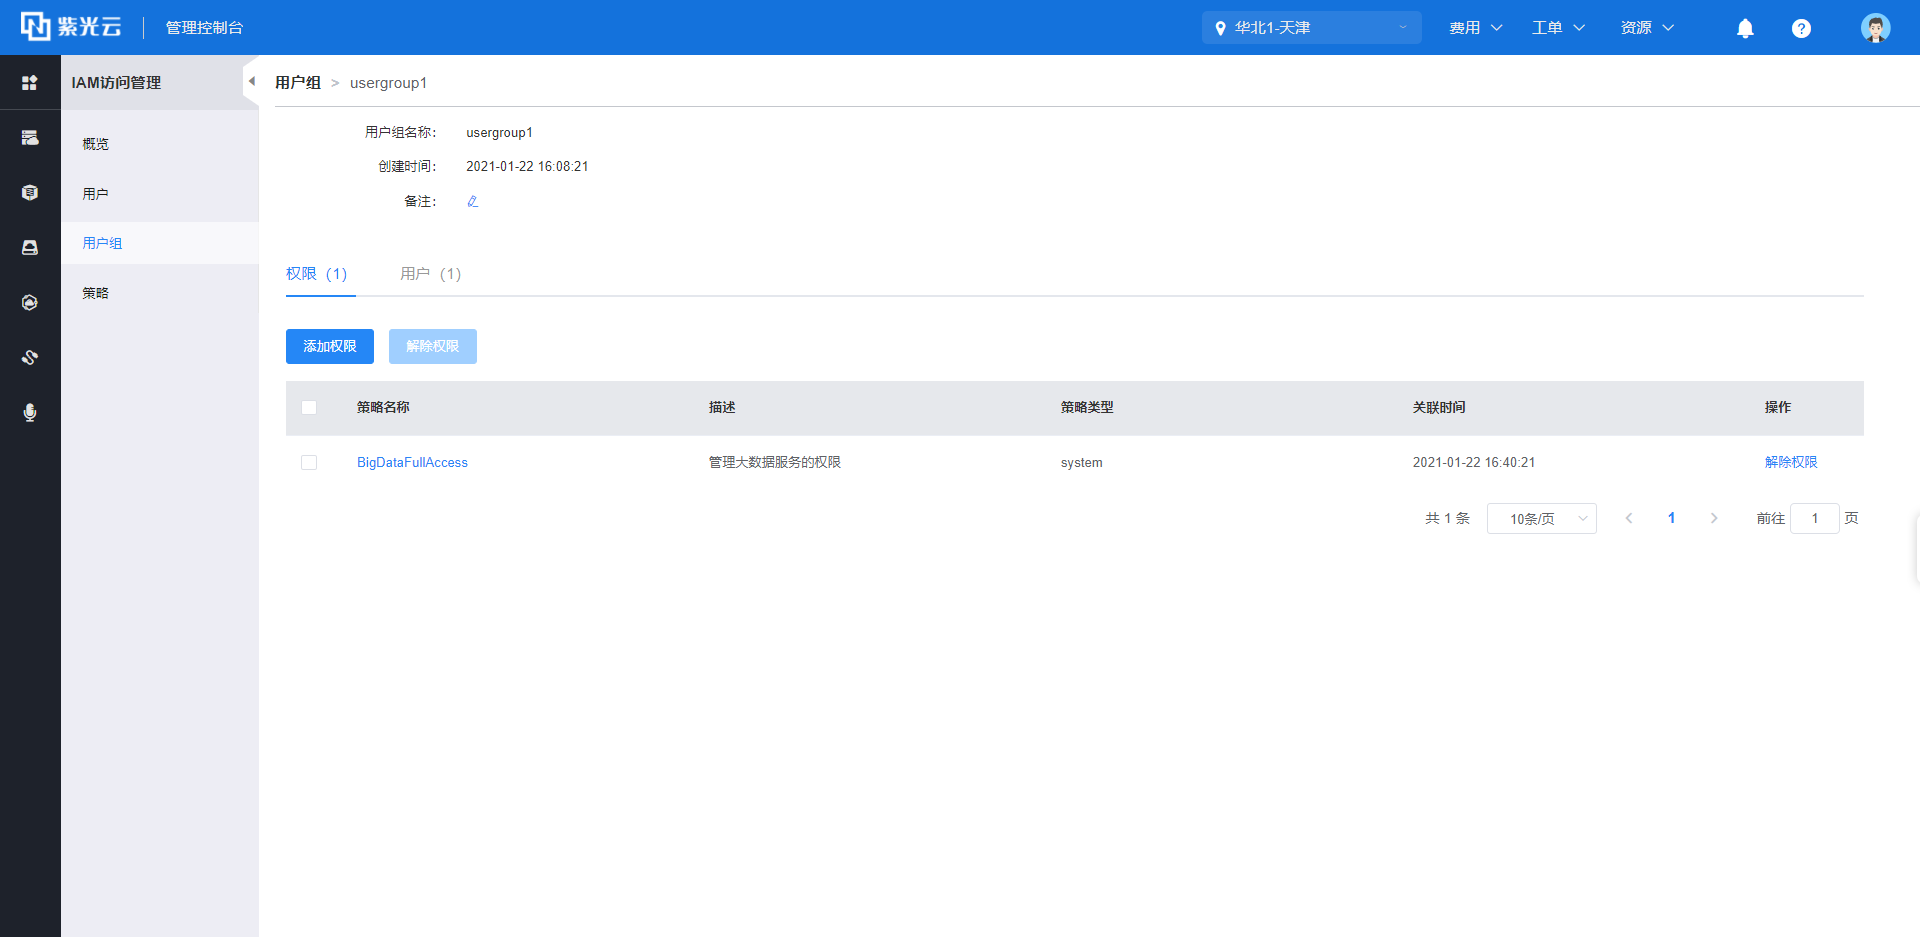Switch to the 用户 (1) tab
The height and width of the screenshot is (937, 1920).
[x=430, y=274]
